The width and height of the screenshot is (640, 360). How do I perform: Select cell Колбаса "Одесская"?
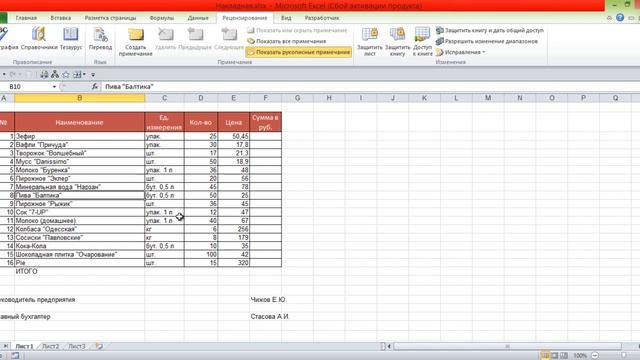click(x=80, y=229)
